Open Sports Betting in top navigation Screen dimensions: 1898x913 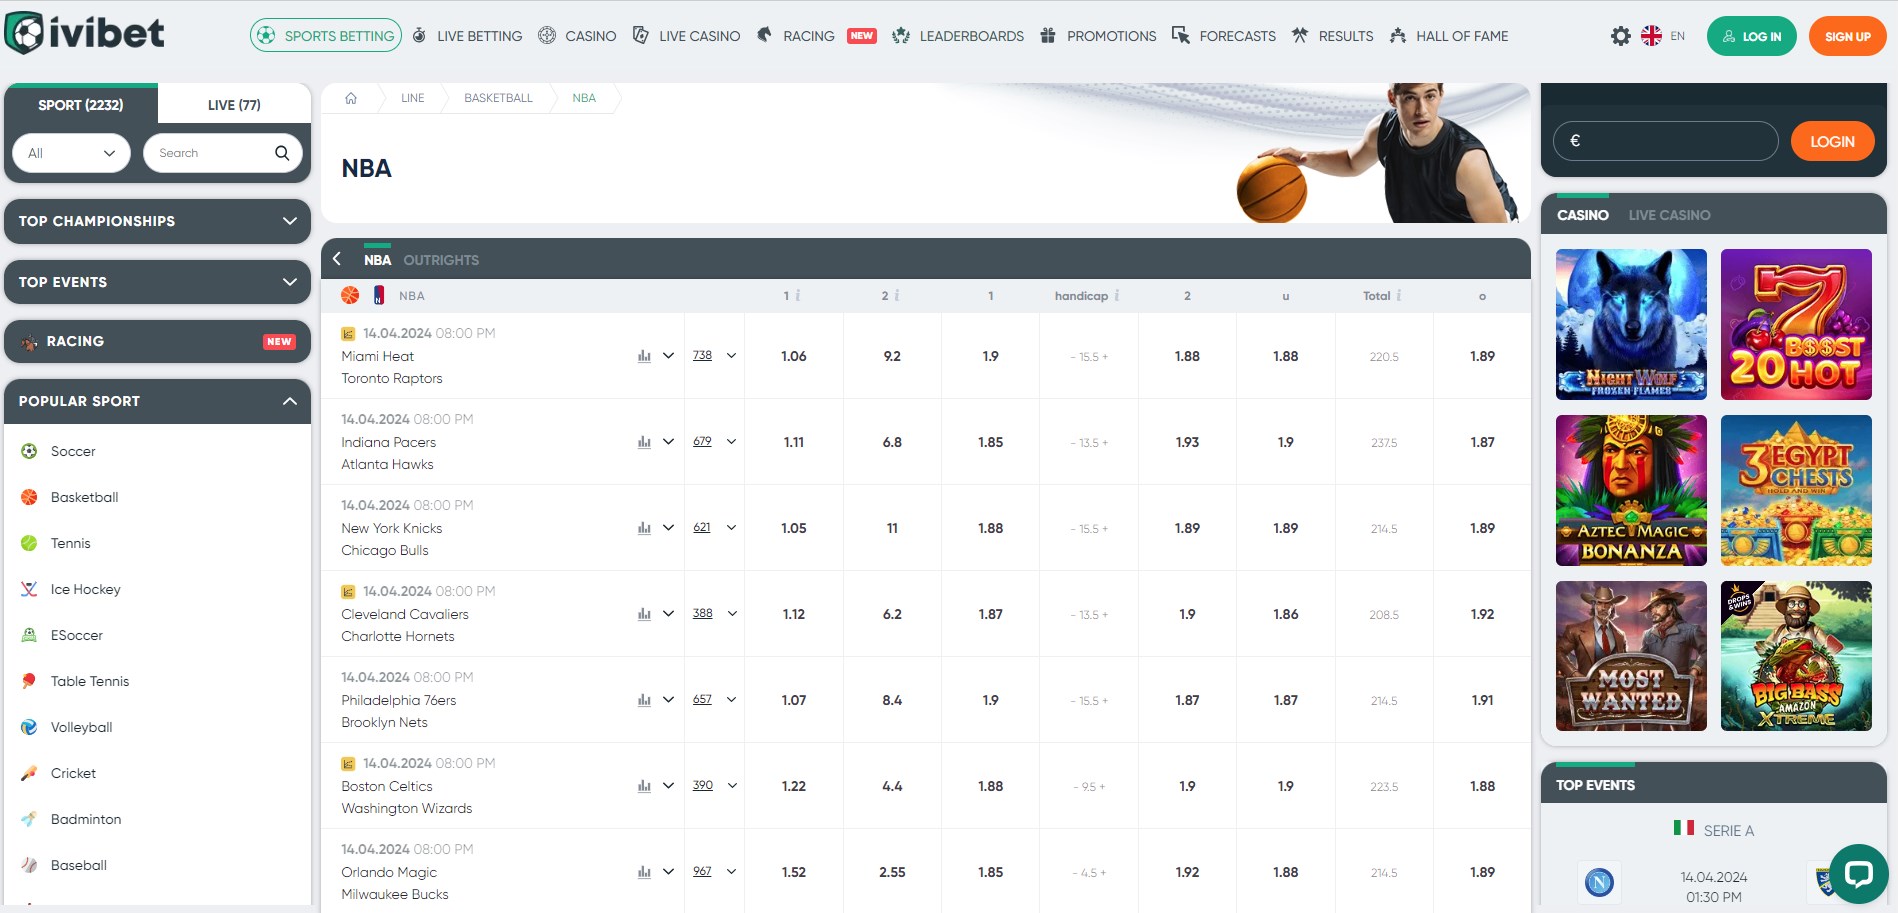(326, 36)
